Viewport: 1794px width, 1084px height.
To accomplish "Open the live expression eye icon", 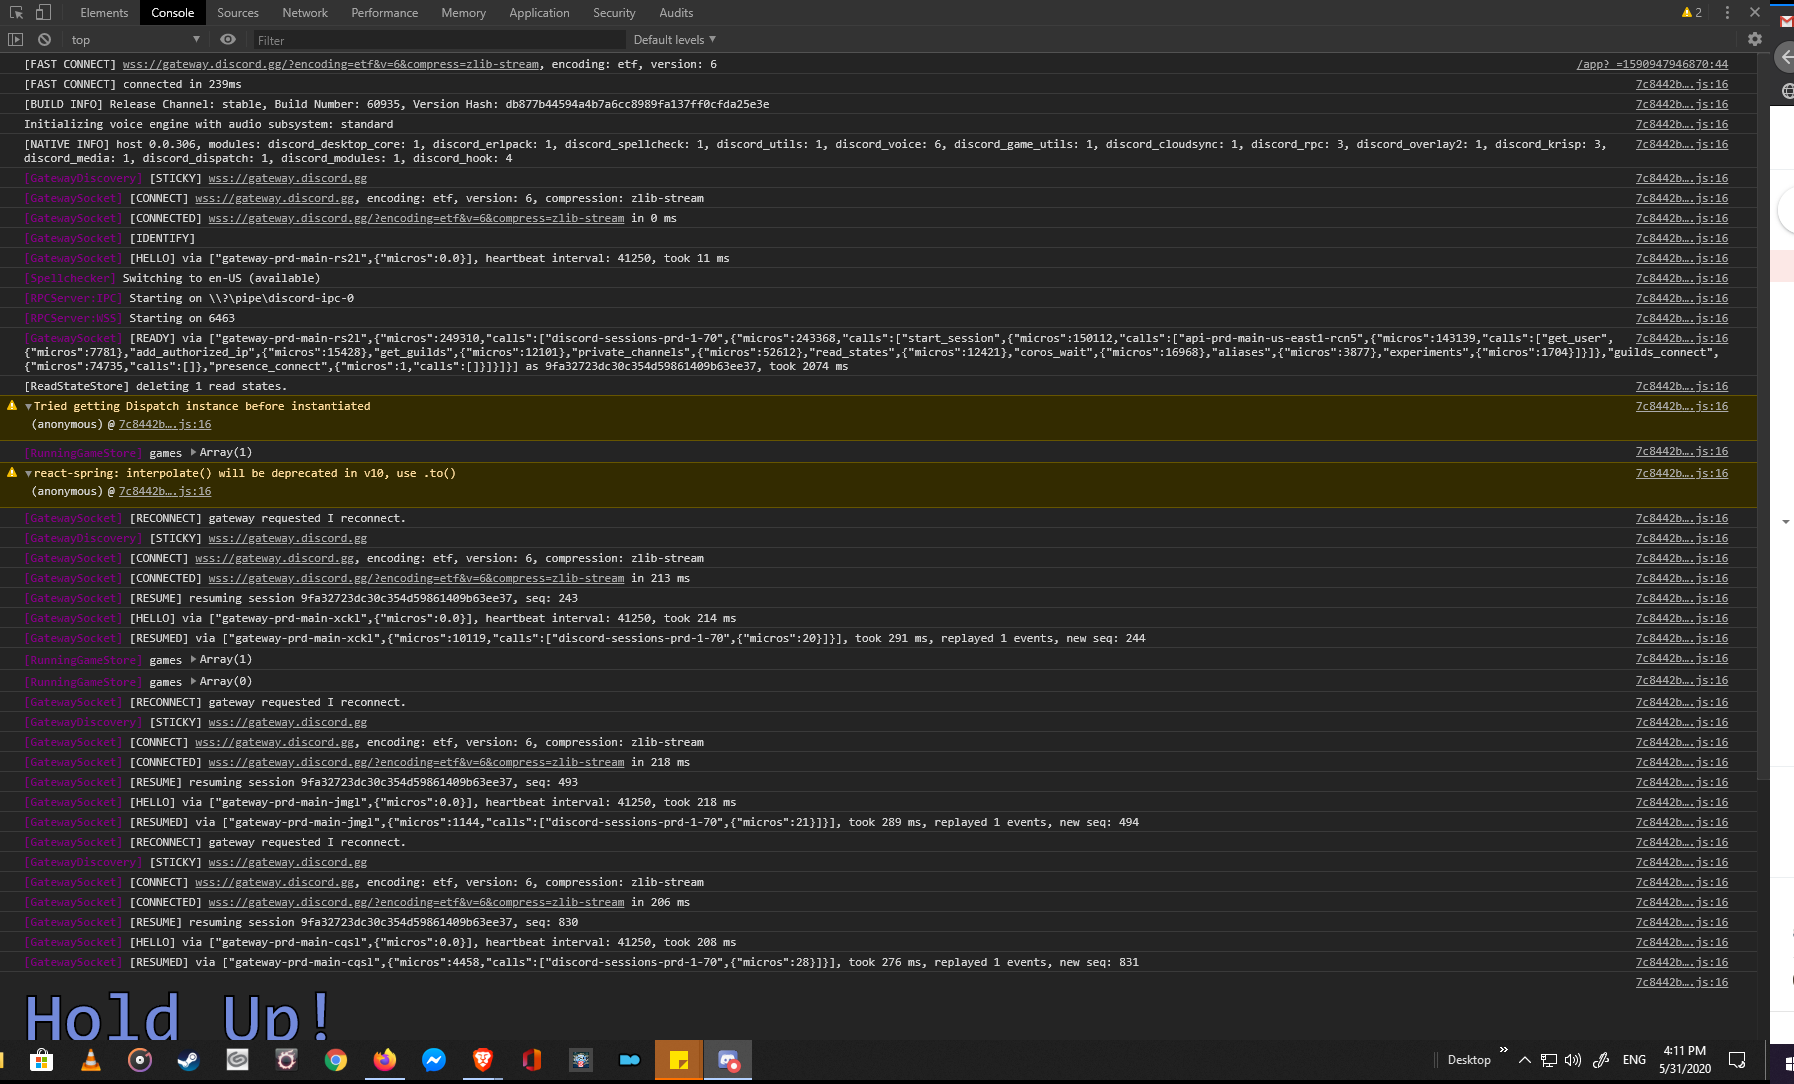I will [228, 40].
